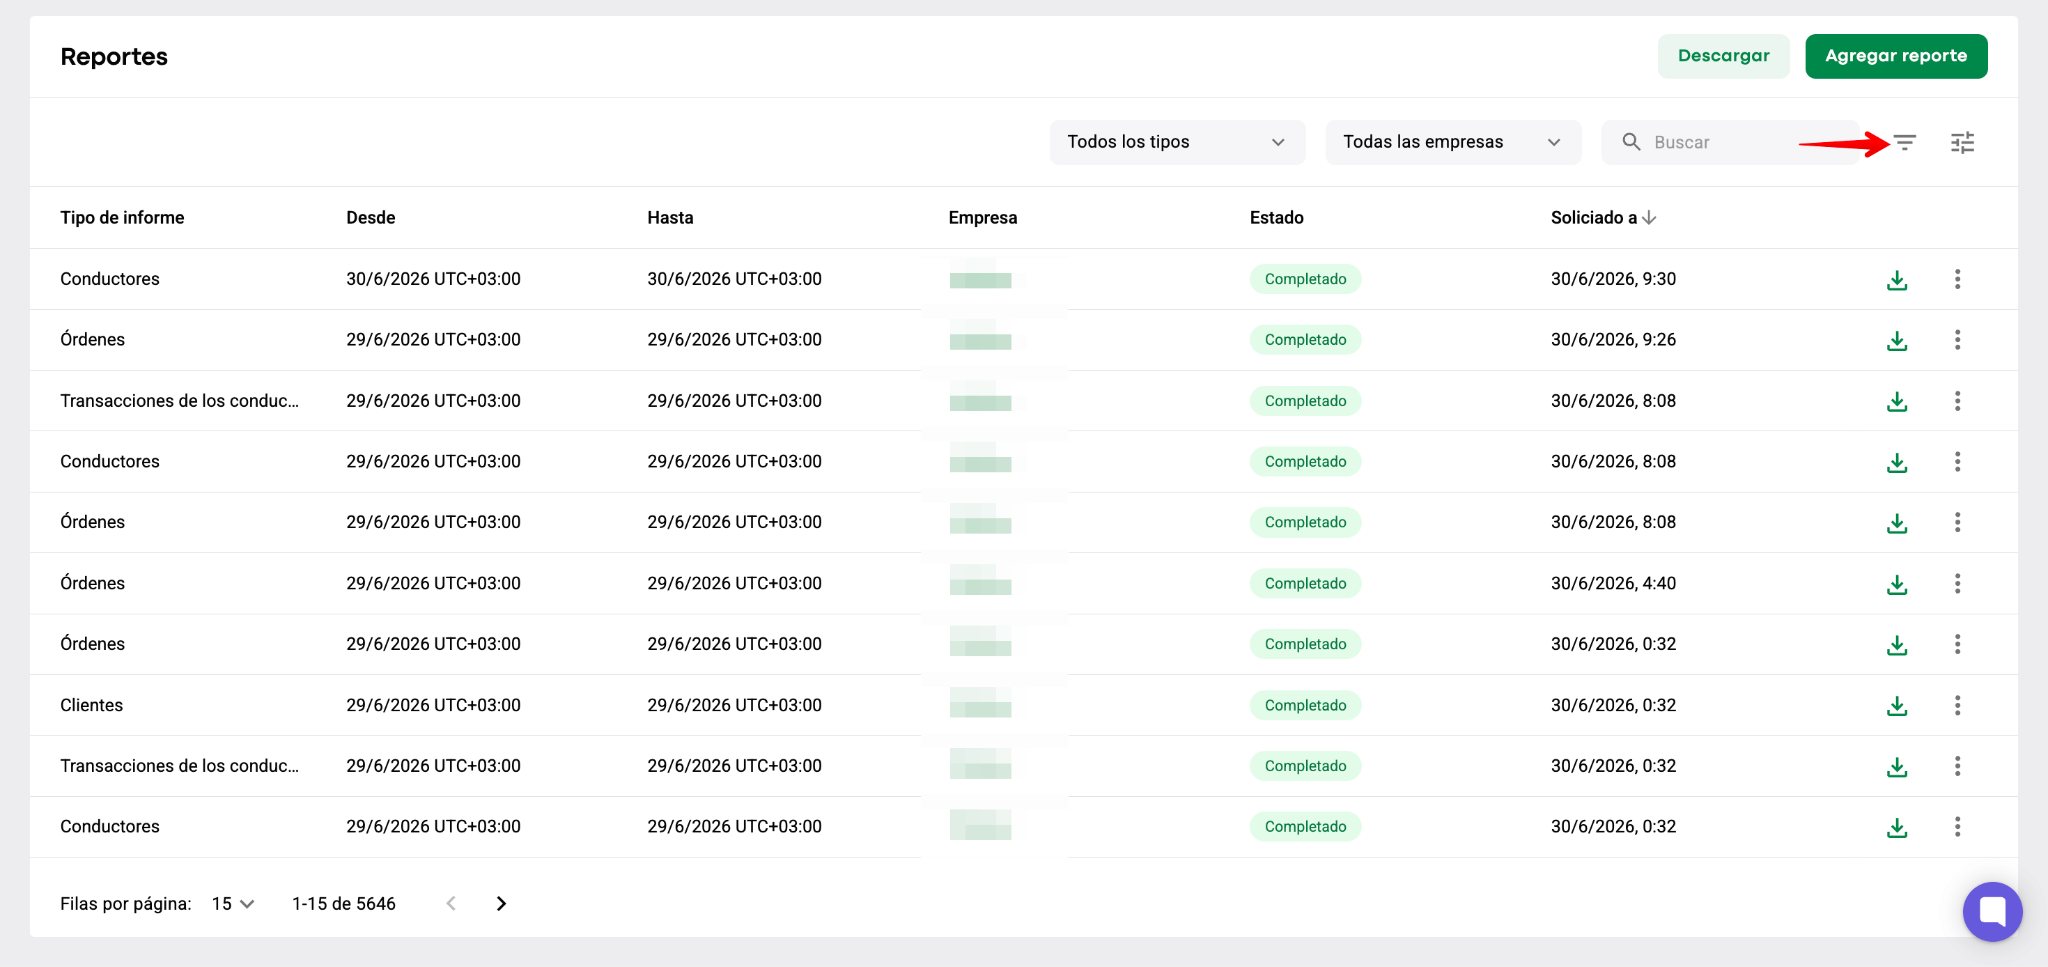Download the Órdenes report requested at 0:32
Viewport: 2048px width, 967px height.
pos(1897,645)
